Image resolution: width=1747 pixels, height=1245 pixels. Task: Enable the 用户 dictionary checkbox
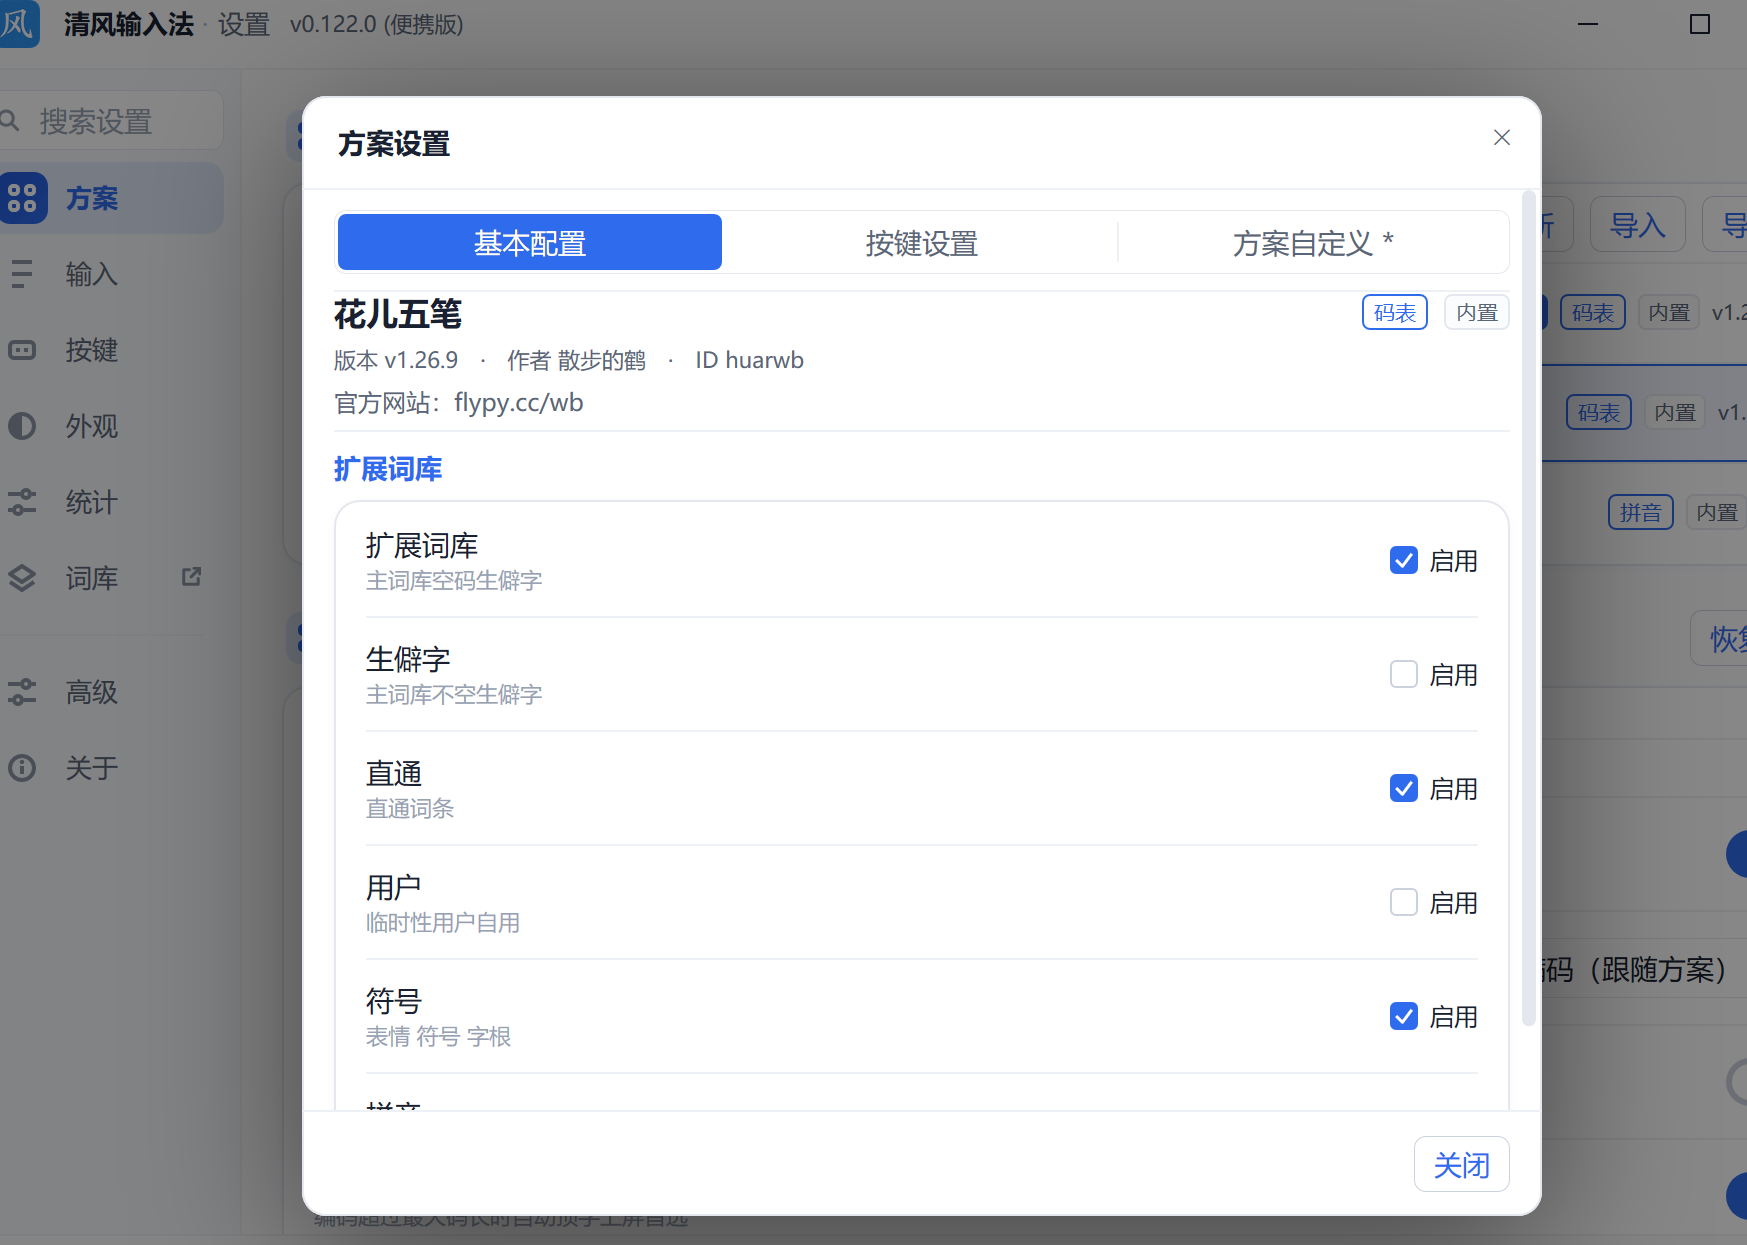pyautogui.click(x=1404, y=902)
